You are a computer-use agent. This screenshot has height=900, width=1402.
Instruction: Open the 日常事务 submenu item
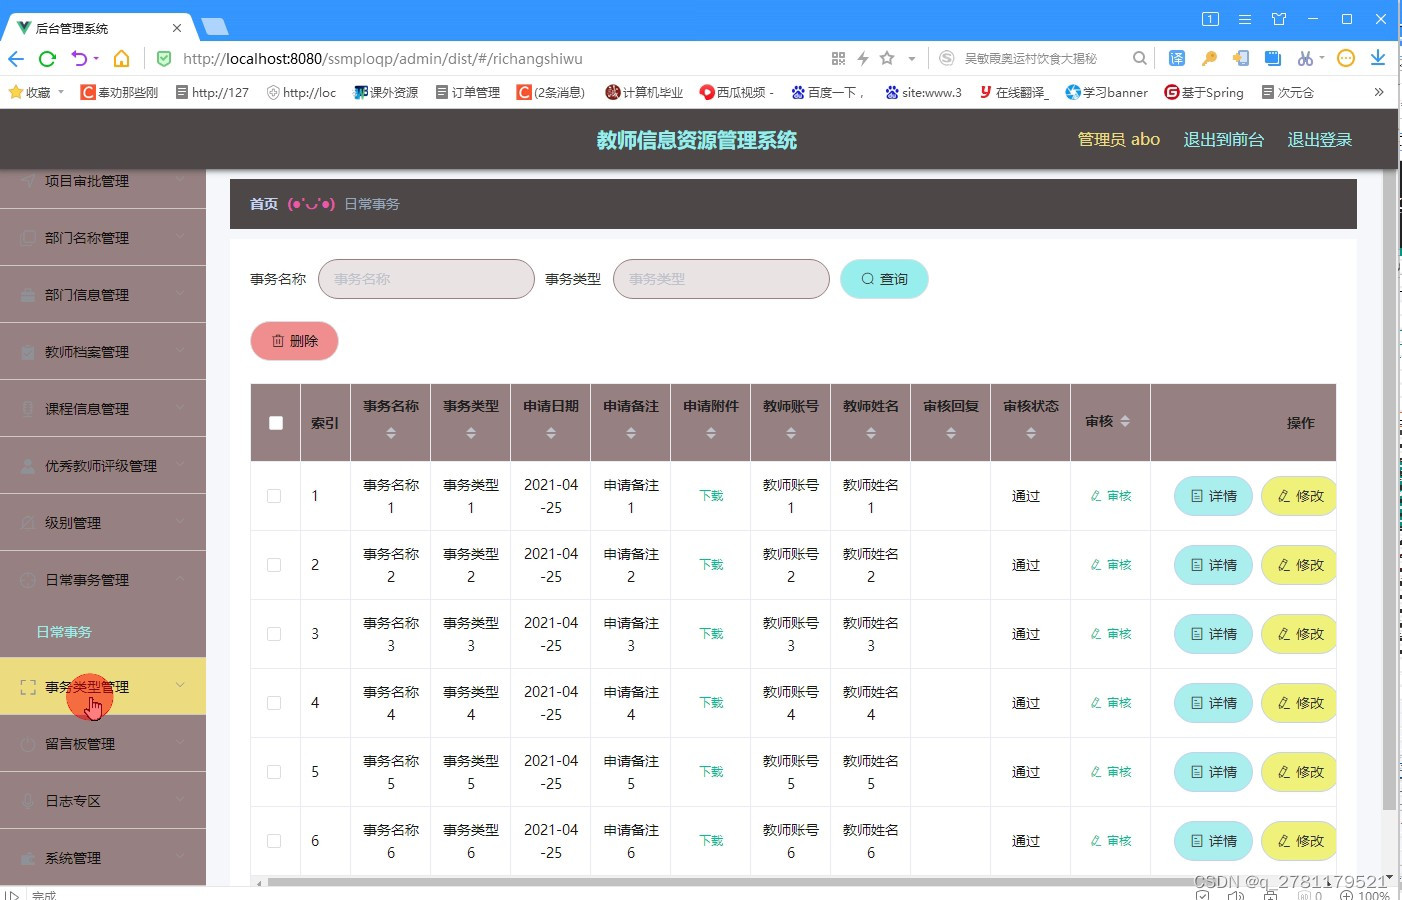[x=64, y=632]
